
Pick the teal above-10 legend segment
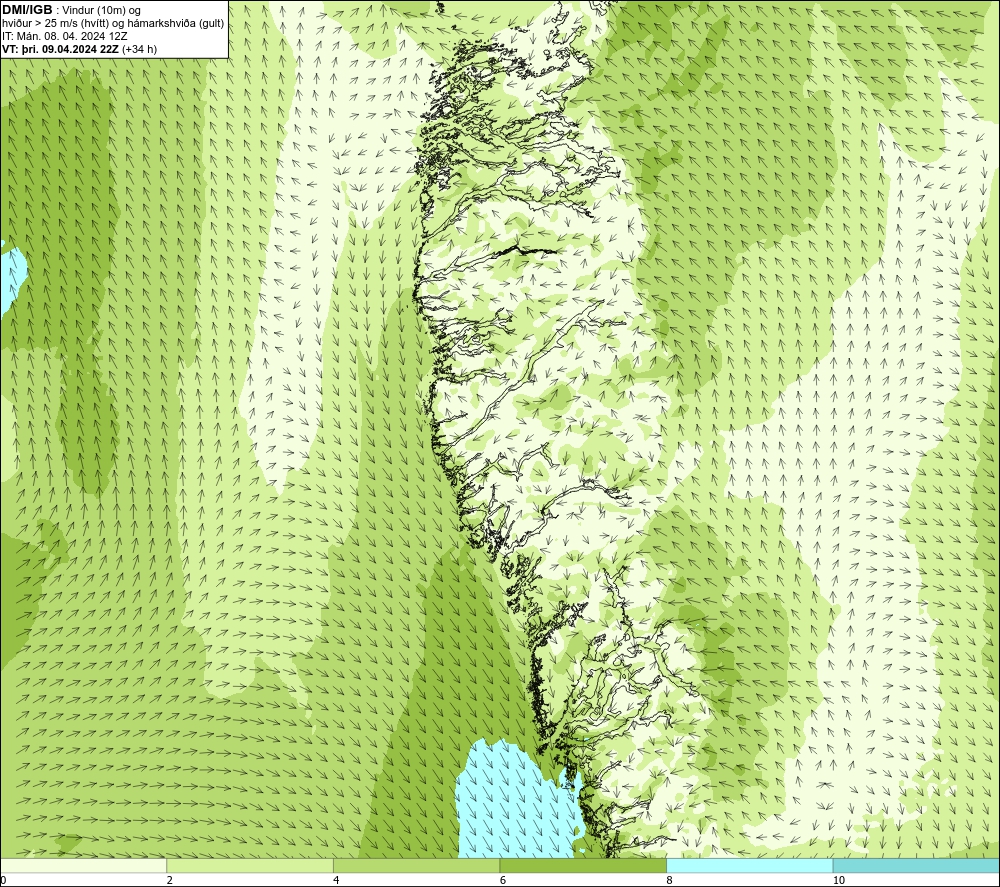click(916, 865)
